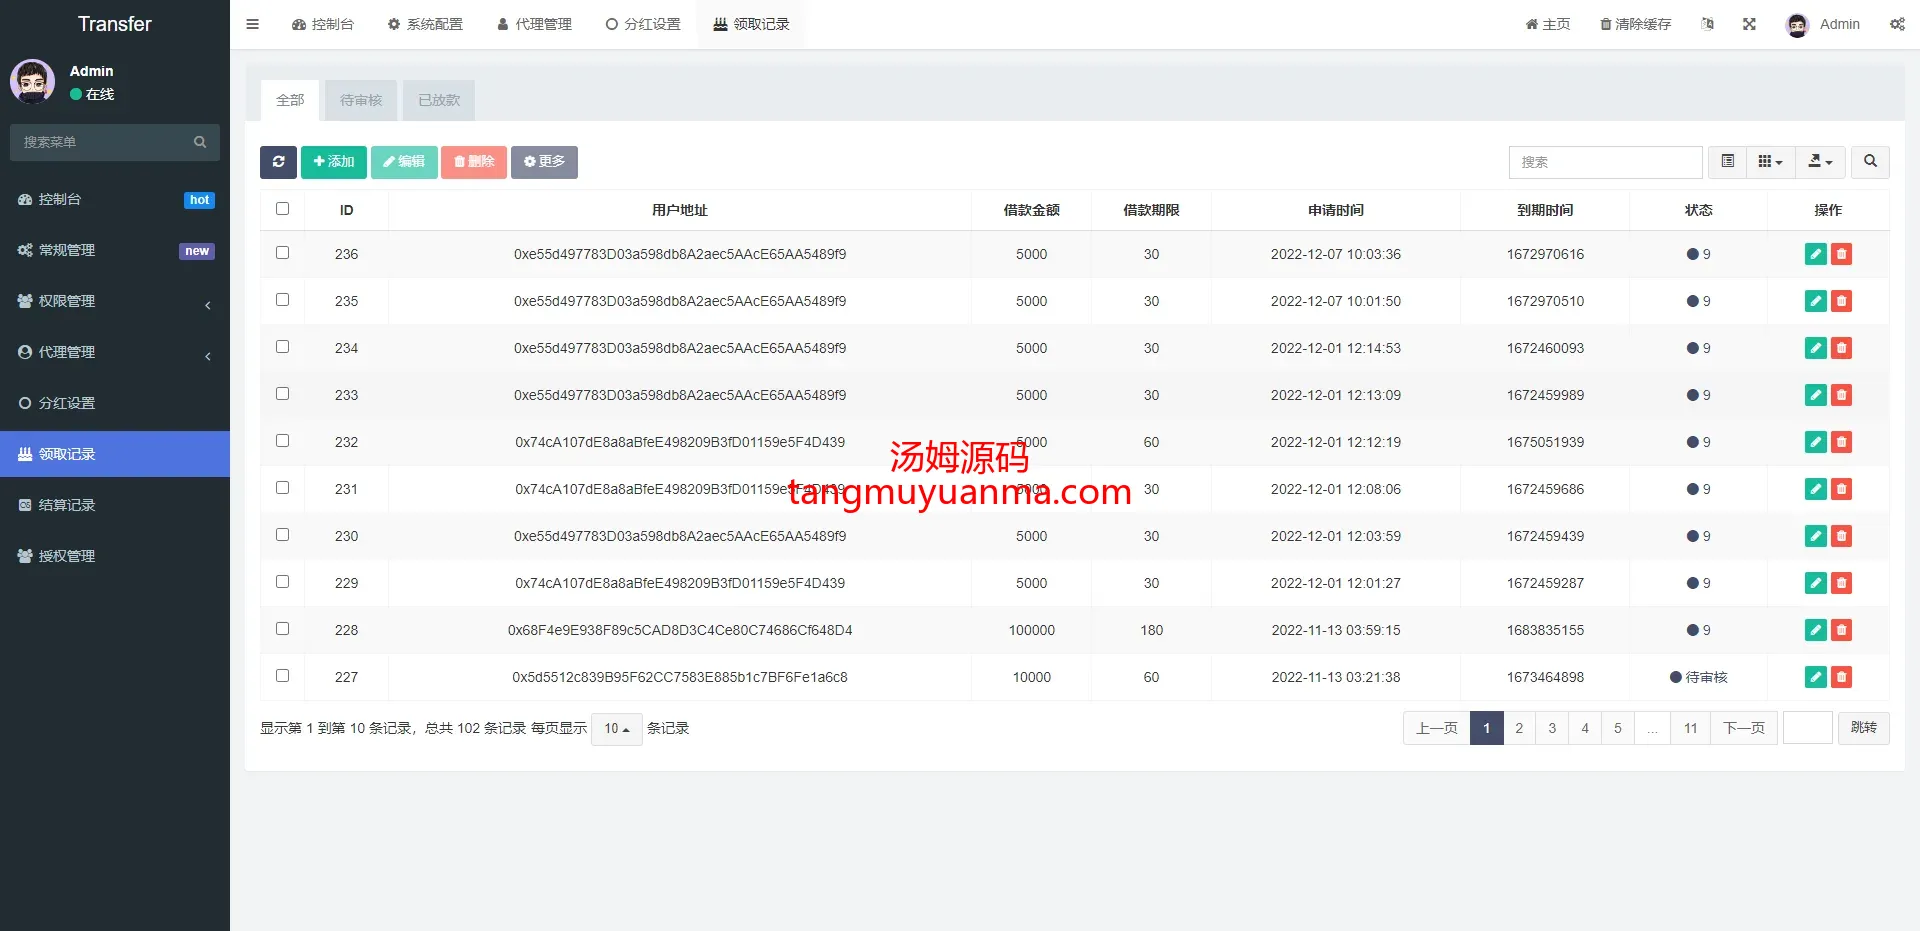This screenshot has height=931, width=1920.
Task: Open the columns visibility dropdown
Action: 1770,162
